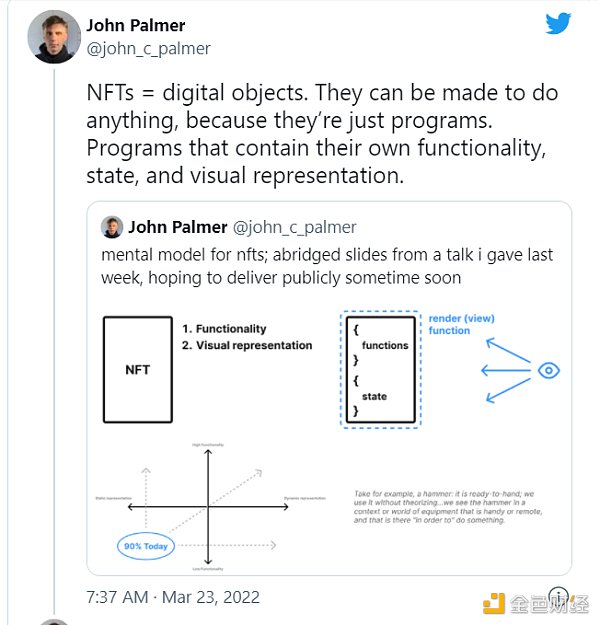Click John Palmer name in quoted tweet
600x625 pixels.
(177, 227)
